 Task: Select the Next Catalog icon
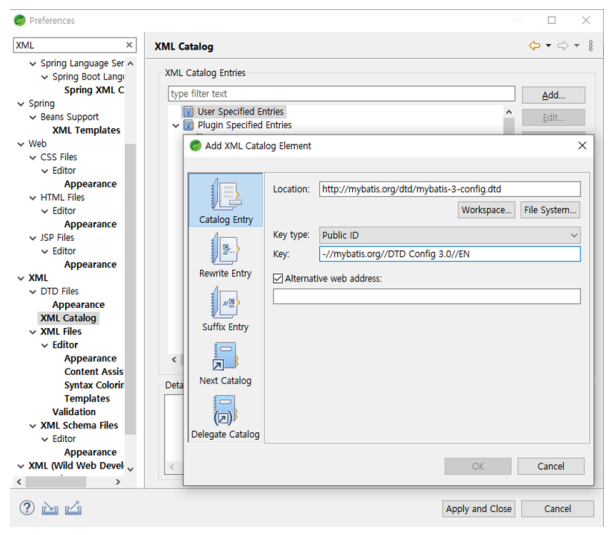[225, 356]
